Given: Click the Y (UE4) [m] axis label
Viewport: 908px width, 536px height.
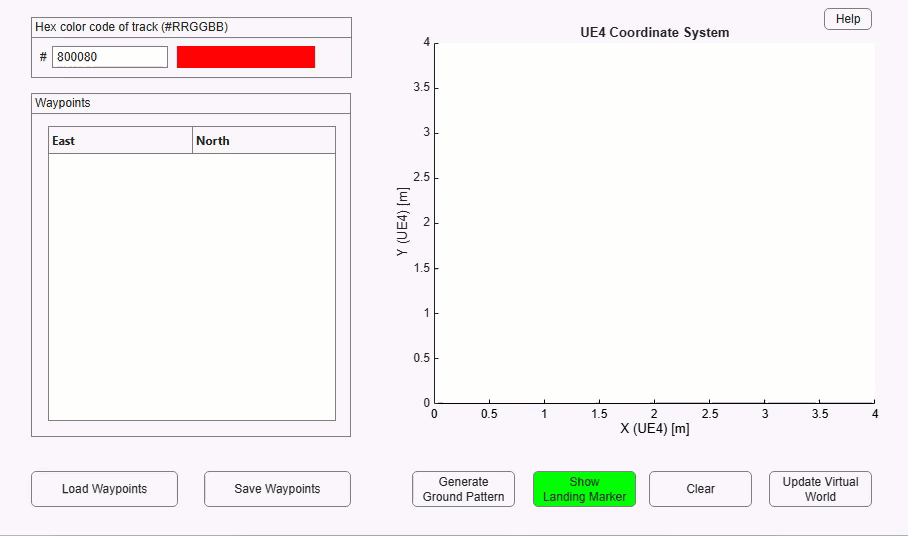Looking at the screenshot, I should point(402,222).
